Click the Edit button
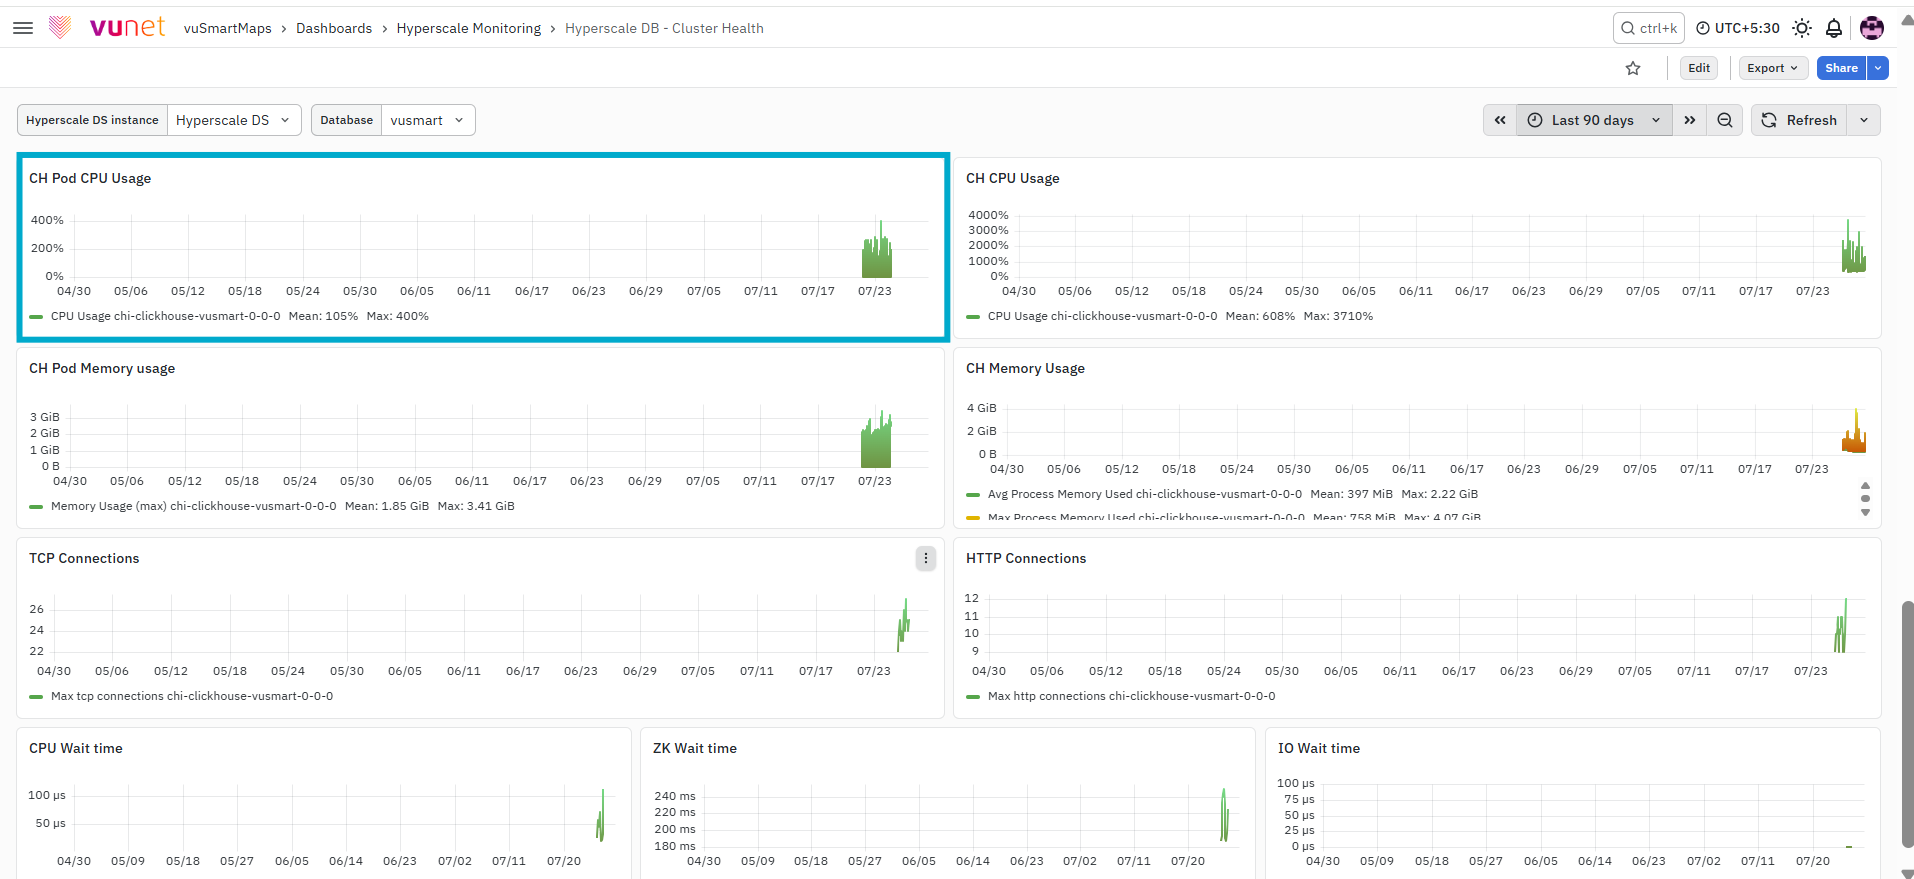Image resolution: width=1914 pixels, height=879 pixels. [1699, 68]
